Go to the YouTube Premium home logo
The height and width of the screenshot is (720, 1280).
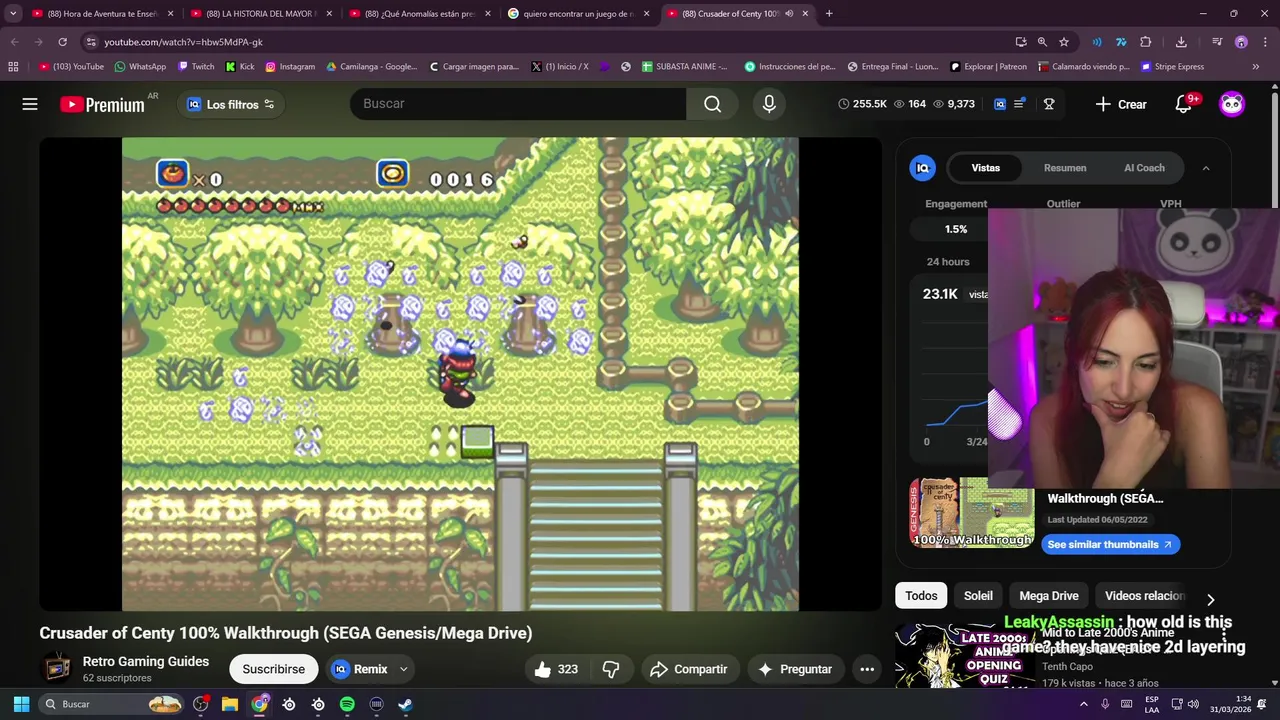click(x=103, y=104)
